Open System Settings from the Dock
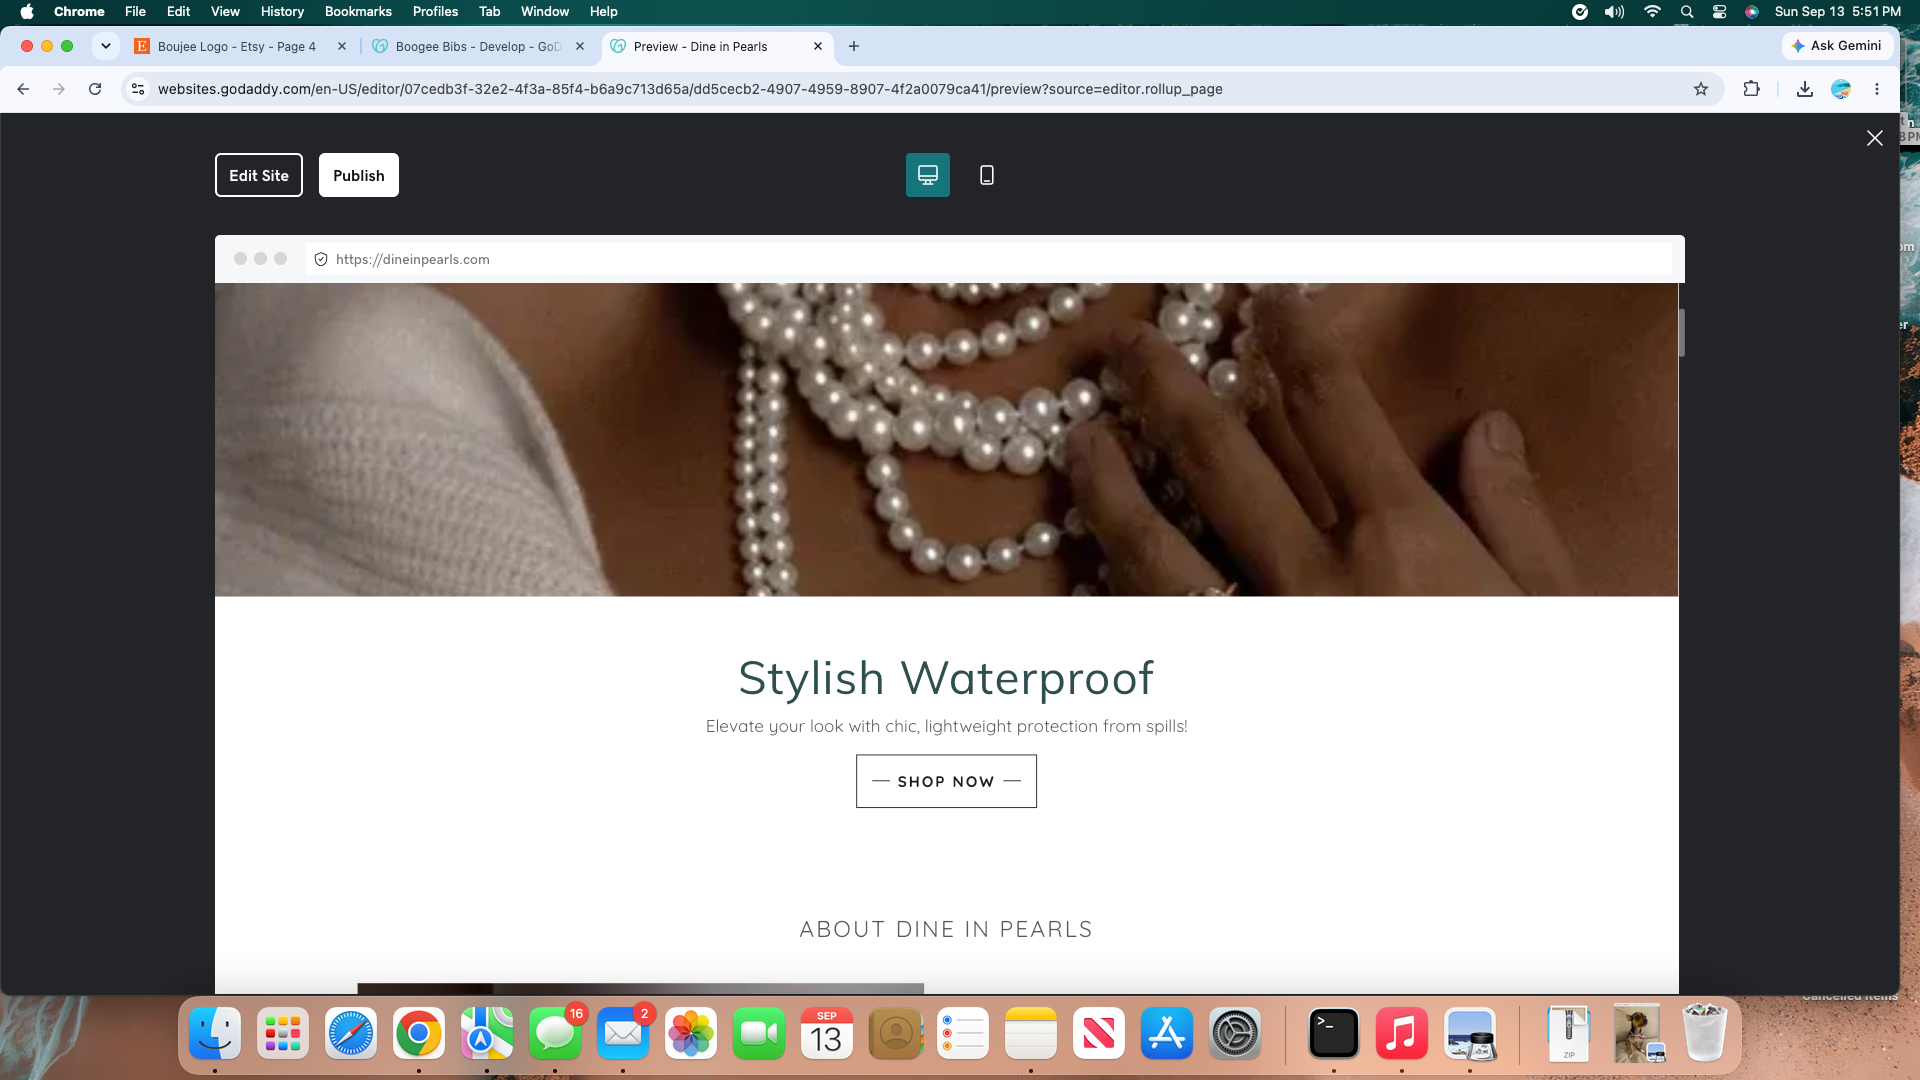 coord(1235,1033)
